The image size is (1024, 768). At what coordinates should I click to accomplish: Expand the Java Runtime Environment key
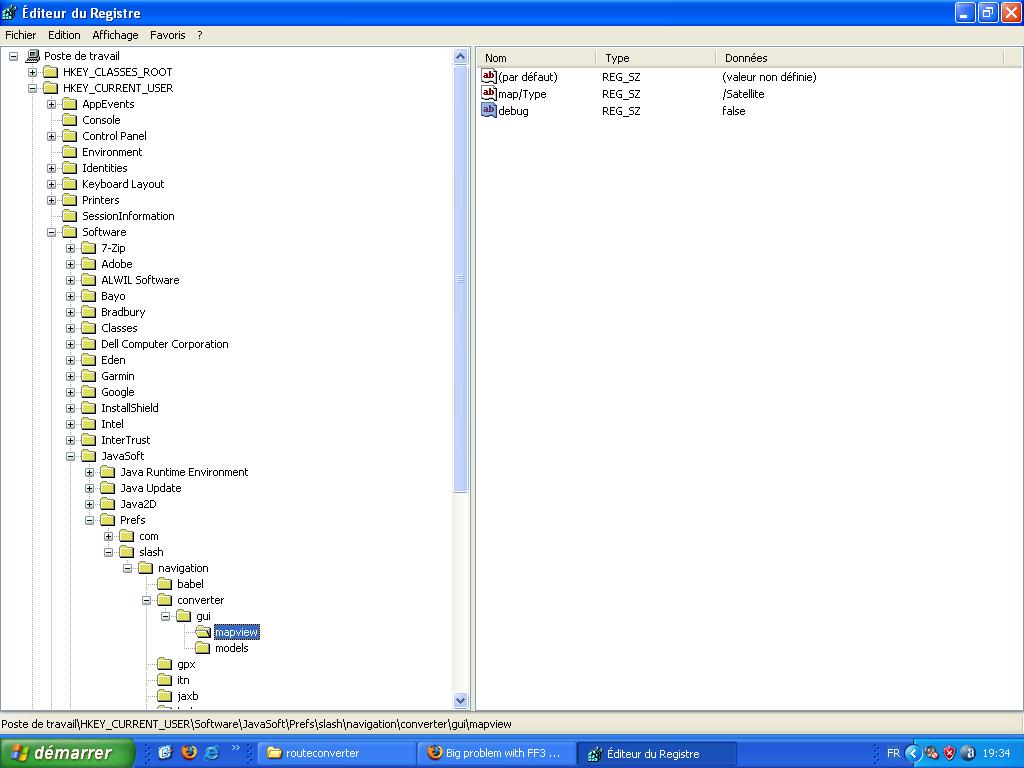(90, 472)
